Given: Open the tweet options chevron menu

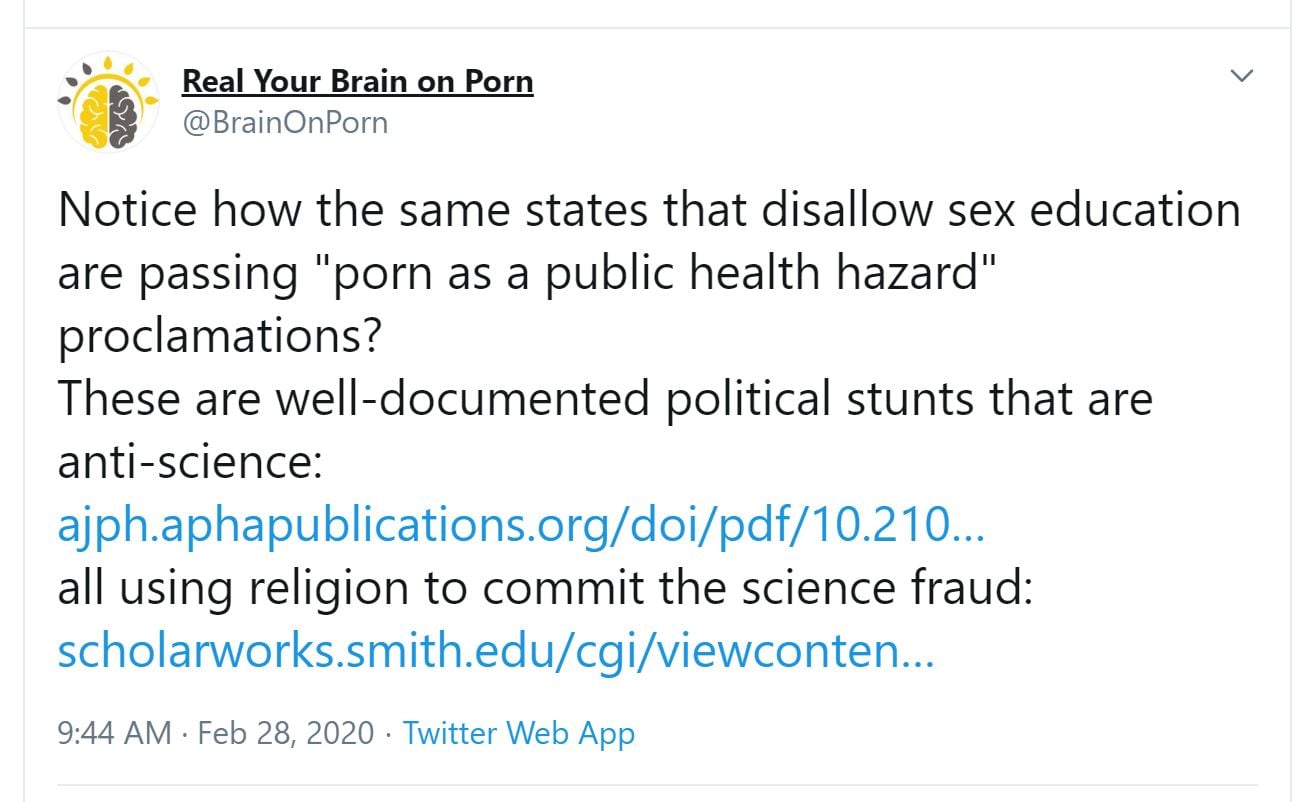Looking at the screenshot, I should point(1241,76).
